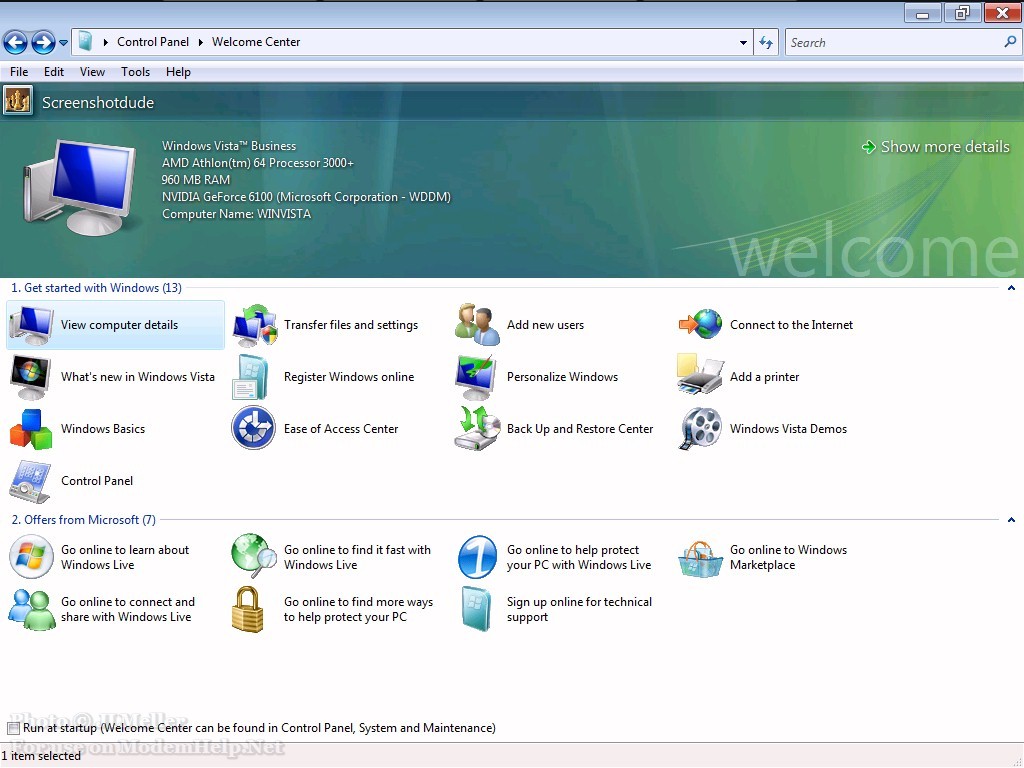The height and width of the screenshot is (768, 1024).
Task: Click the Add a printer icon
Action: pyautogui.click(x=700, y=375)
